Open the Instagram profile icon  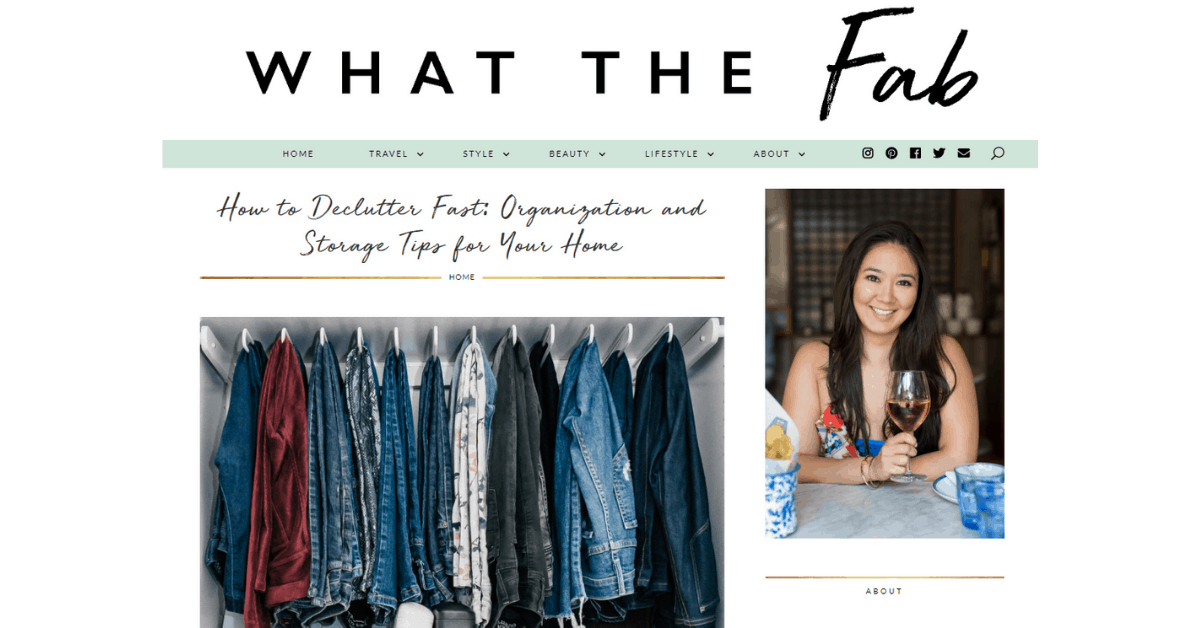click(868, 153)
